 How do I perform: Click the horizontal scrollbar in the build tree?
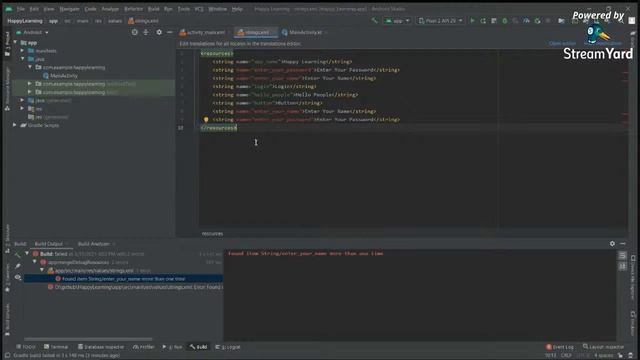tap(88, 339)
